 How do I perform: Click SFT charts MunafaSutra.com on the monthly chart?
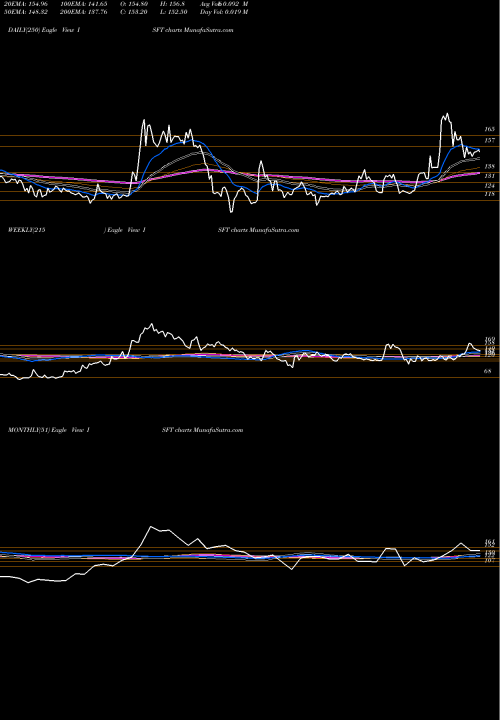pyautogui.click(x=202, y=430)
